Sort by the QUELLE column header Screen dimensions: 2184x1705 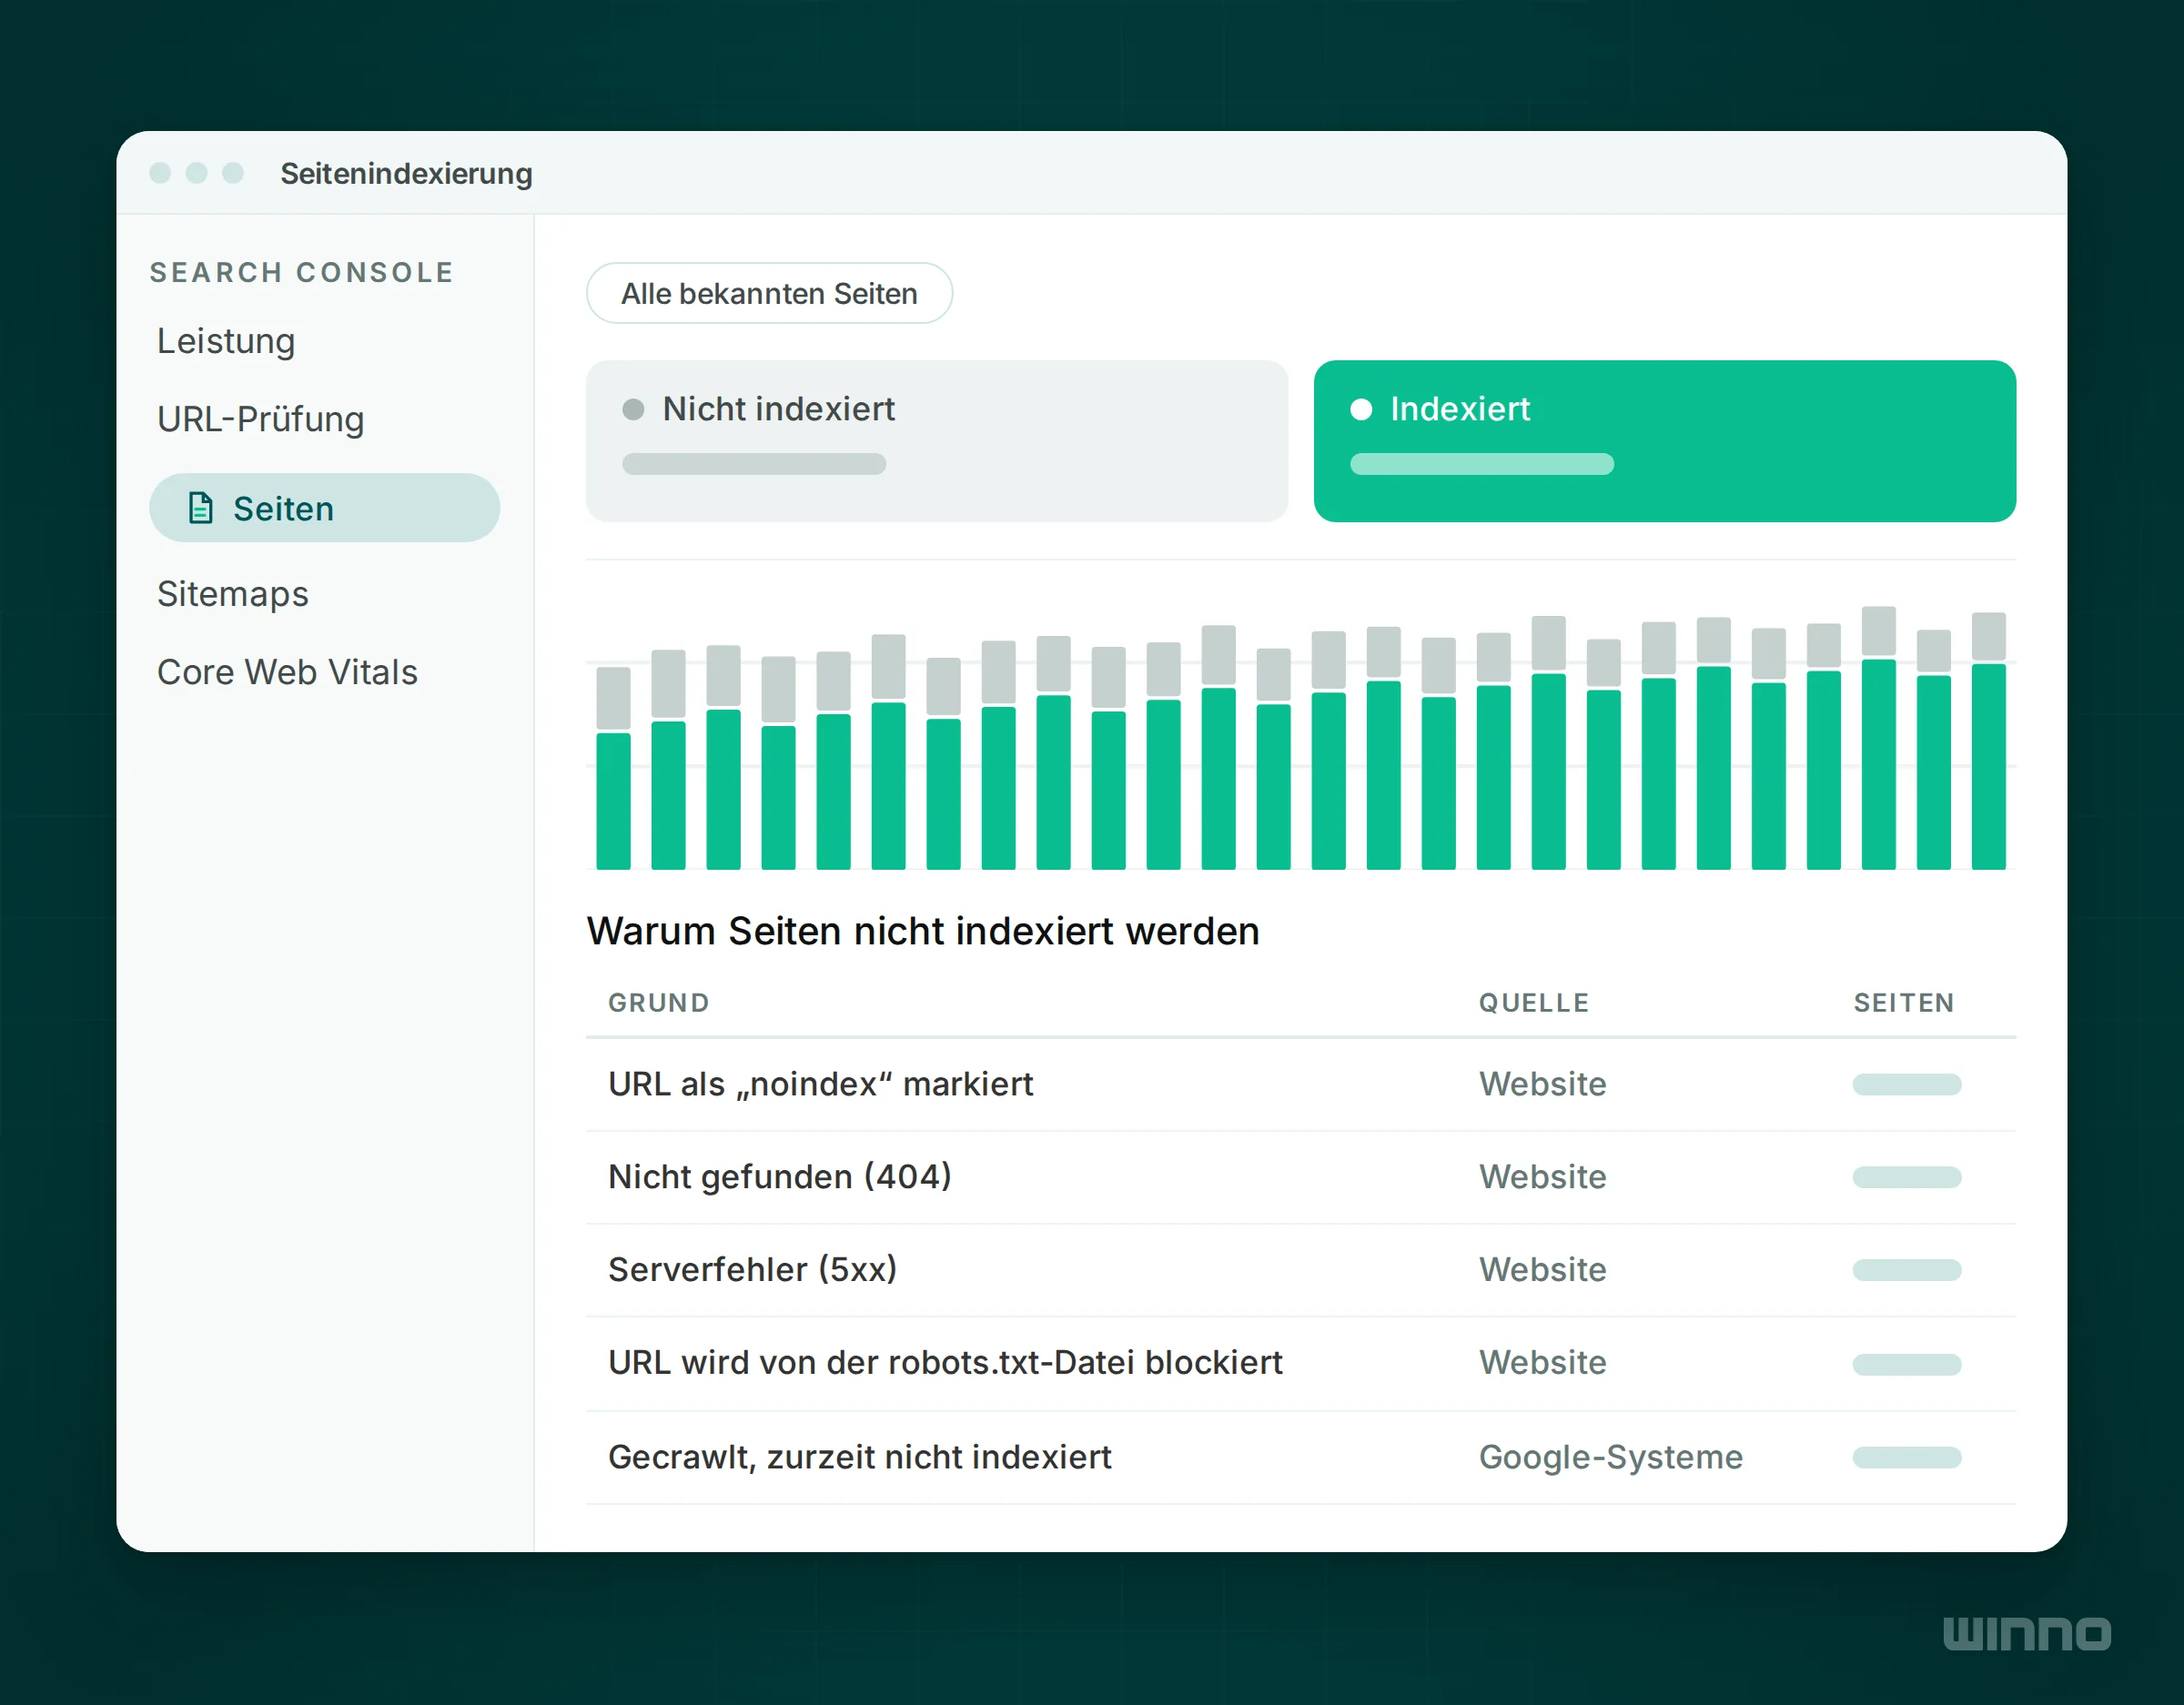point(1534,1003)
